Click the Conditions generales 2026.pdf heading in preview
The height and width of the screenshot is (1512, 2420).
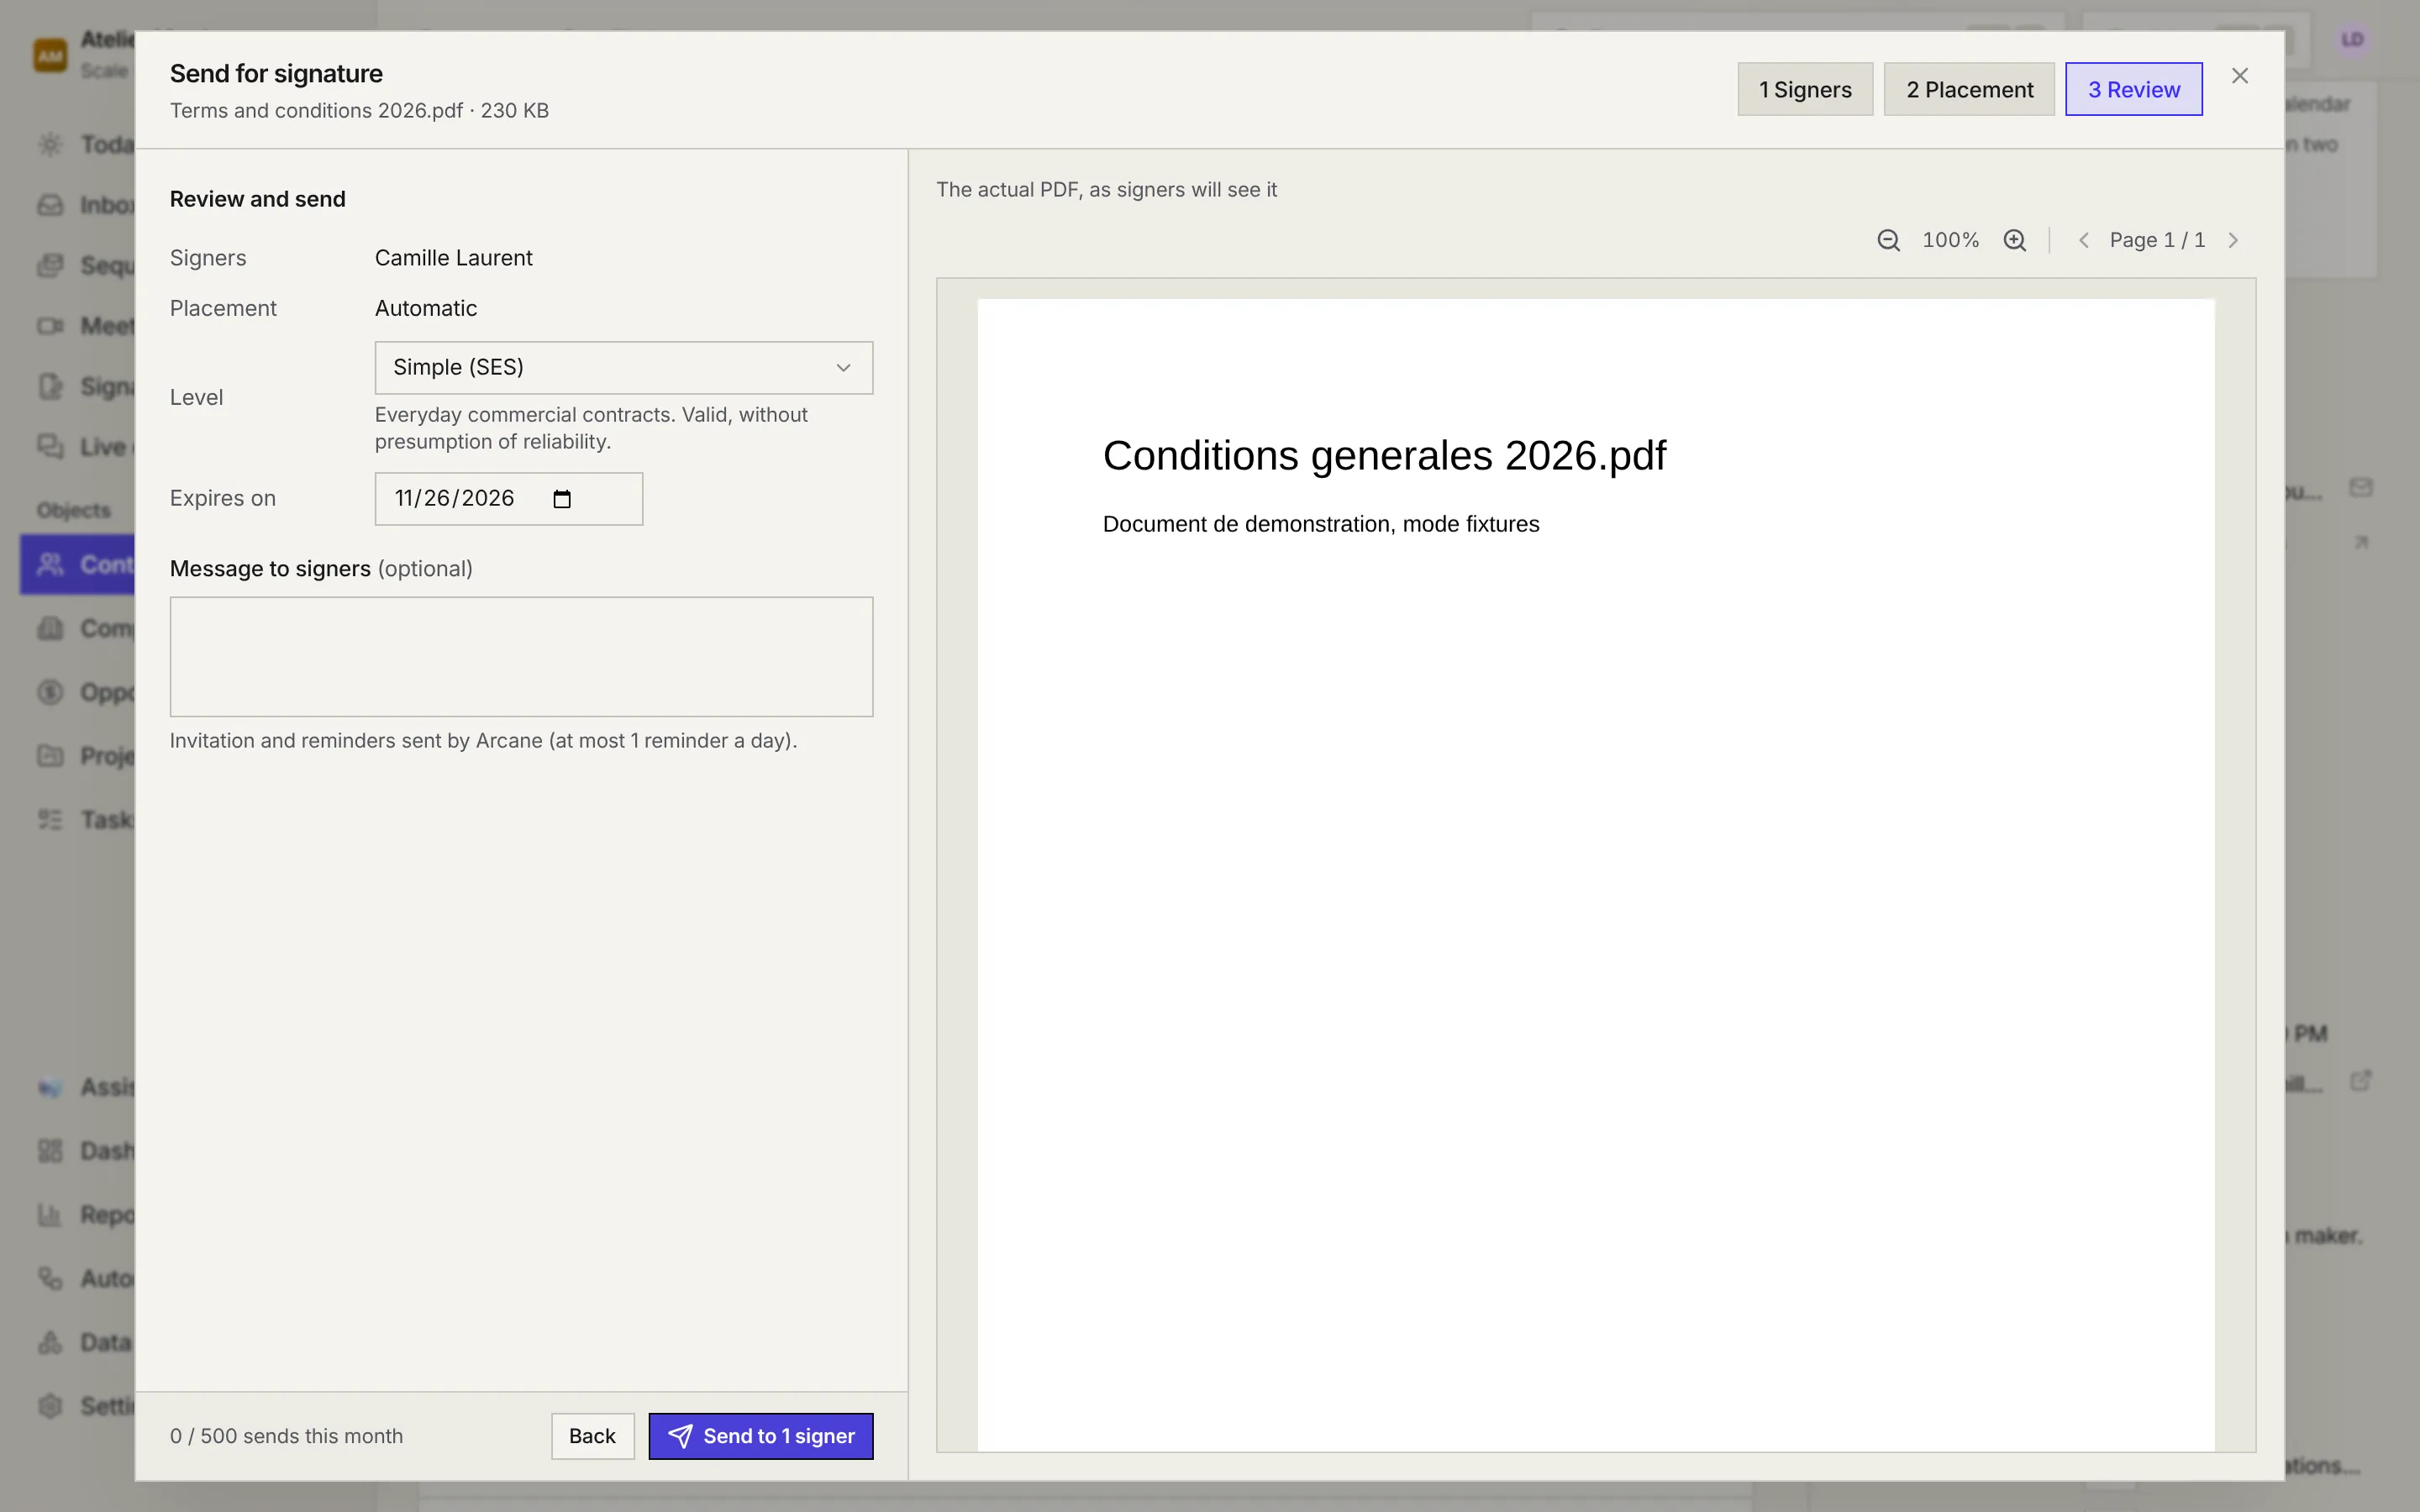(1384, 455)
